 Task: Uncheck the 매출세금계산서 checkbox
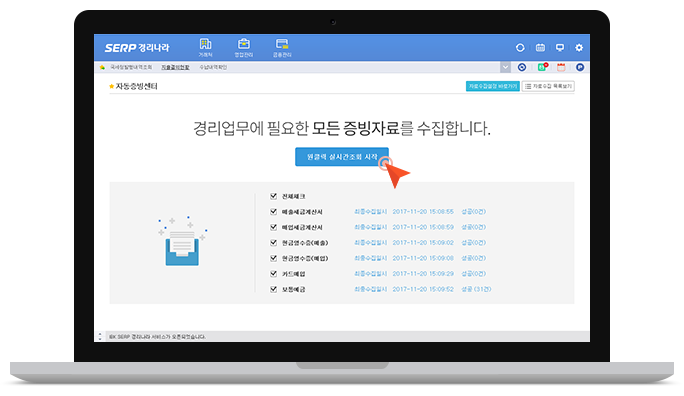274,212
